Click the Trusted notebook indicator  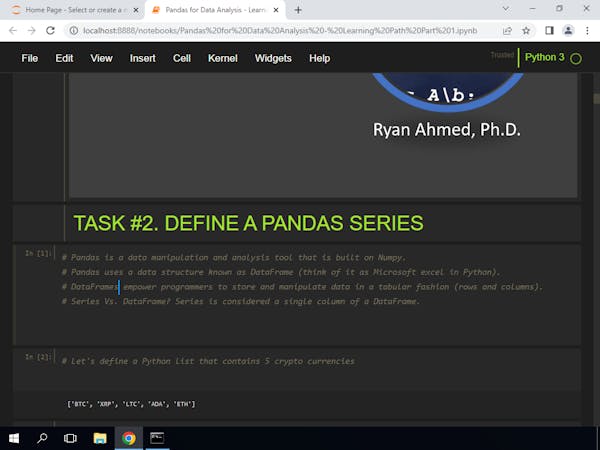(502, 55)
